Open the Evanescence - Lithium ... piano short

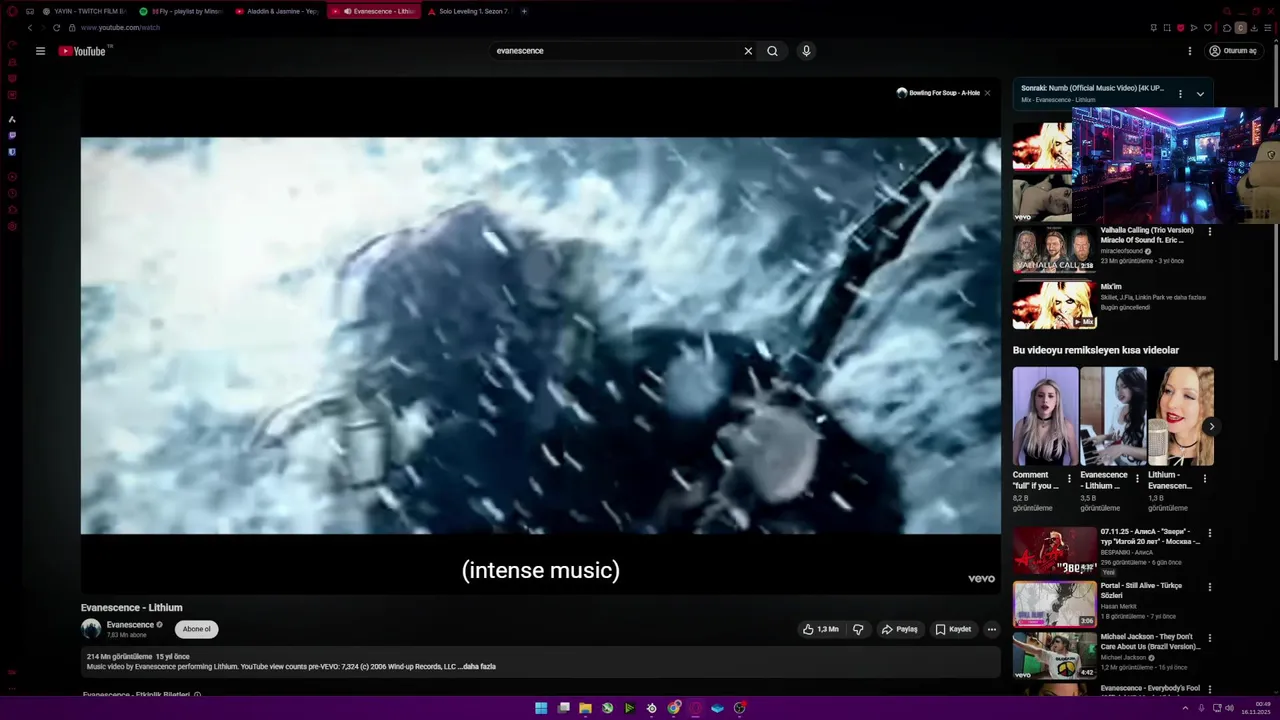1112,416
